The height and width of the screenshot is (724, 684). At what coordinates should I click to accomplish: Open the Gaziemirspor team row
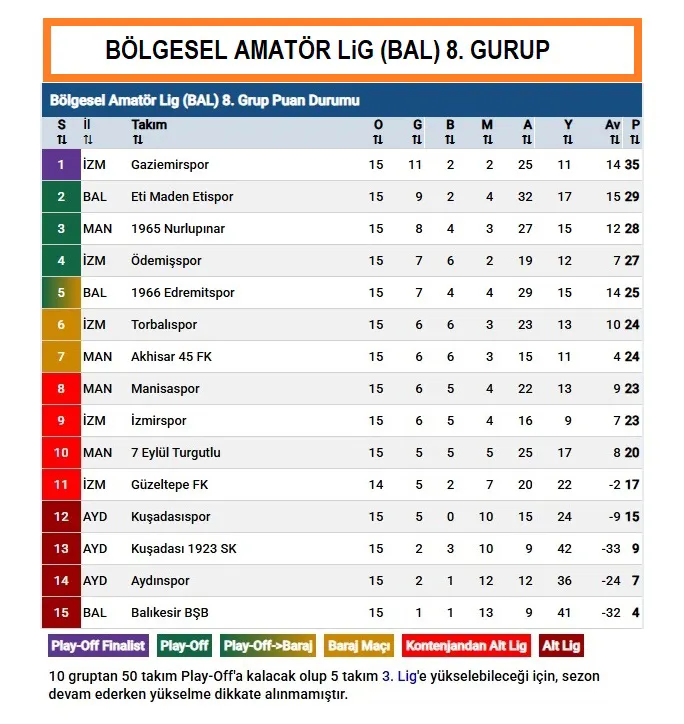170,164
